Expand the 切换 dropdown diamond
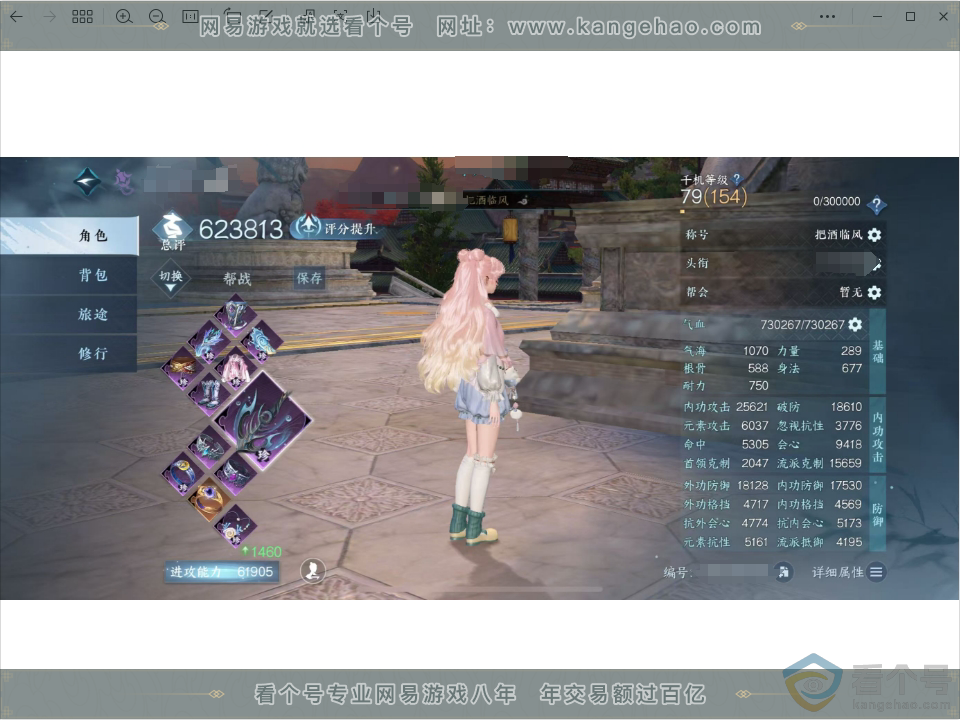The height and width of the screenshot is (720, 960). (x=171, y=279)
